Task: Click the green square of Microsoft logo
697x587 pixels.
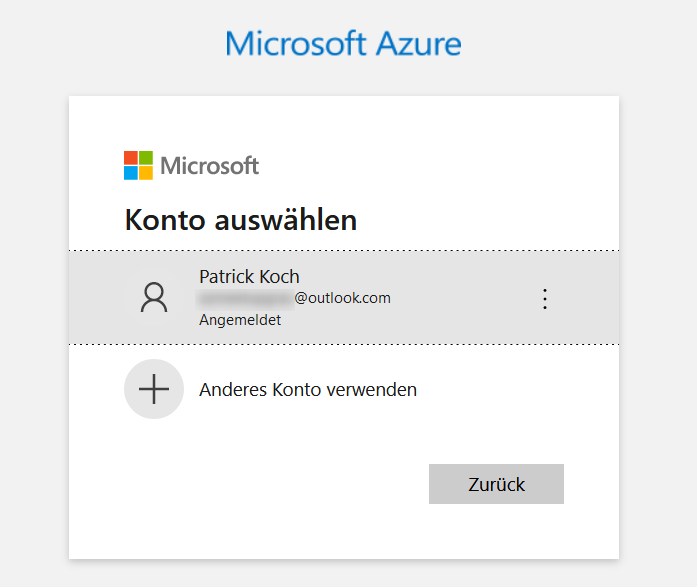Action: pos(146,158)
